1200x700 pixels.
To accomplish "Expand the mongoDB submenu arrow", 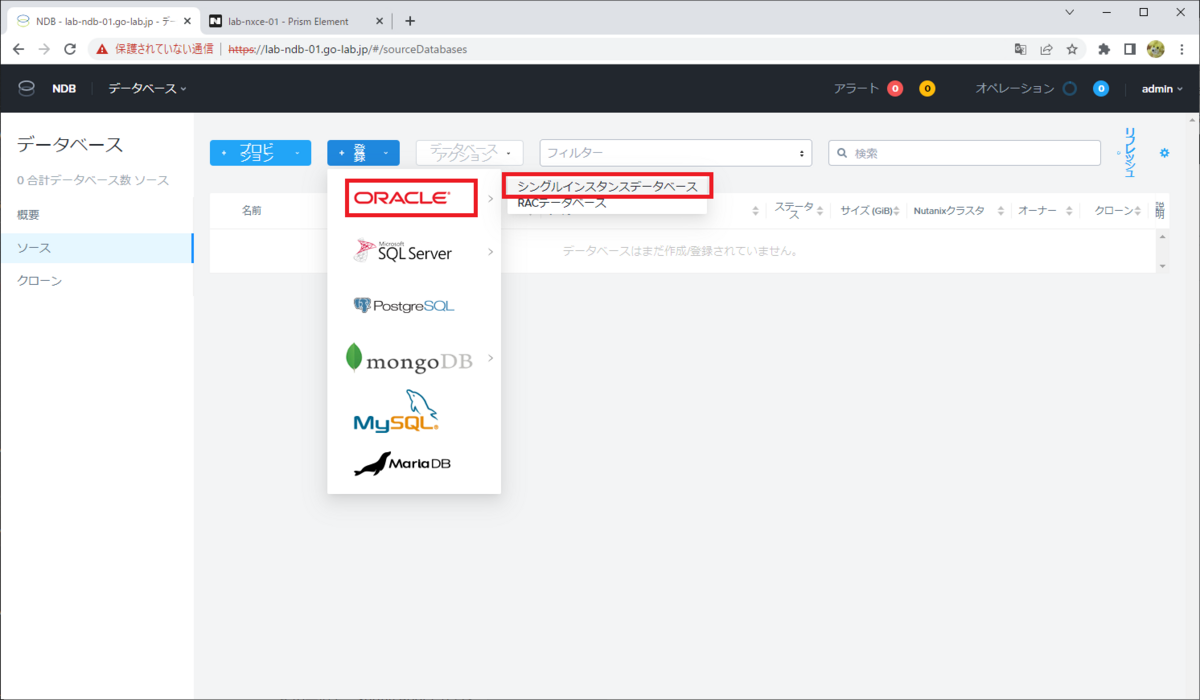I will (x=491, y=358).
